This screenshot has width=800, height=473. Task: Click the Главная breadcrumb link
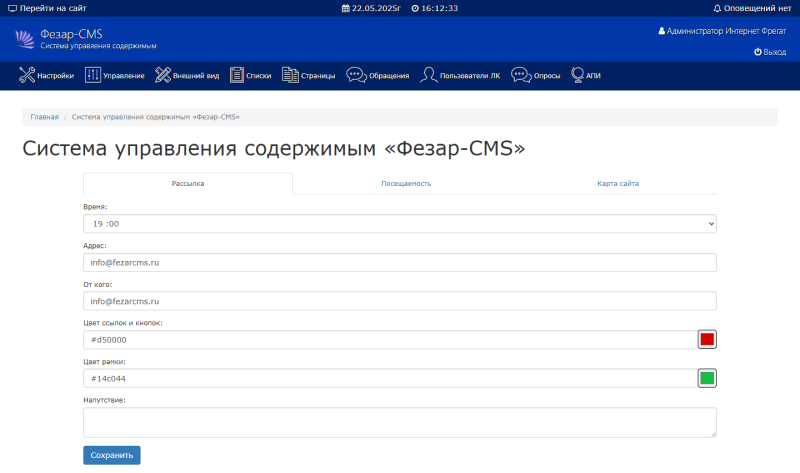(44, 117)
